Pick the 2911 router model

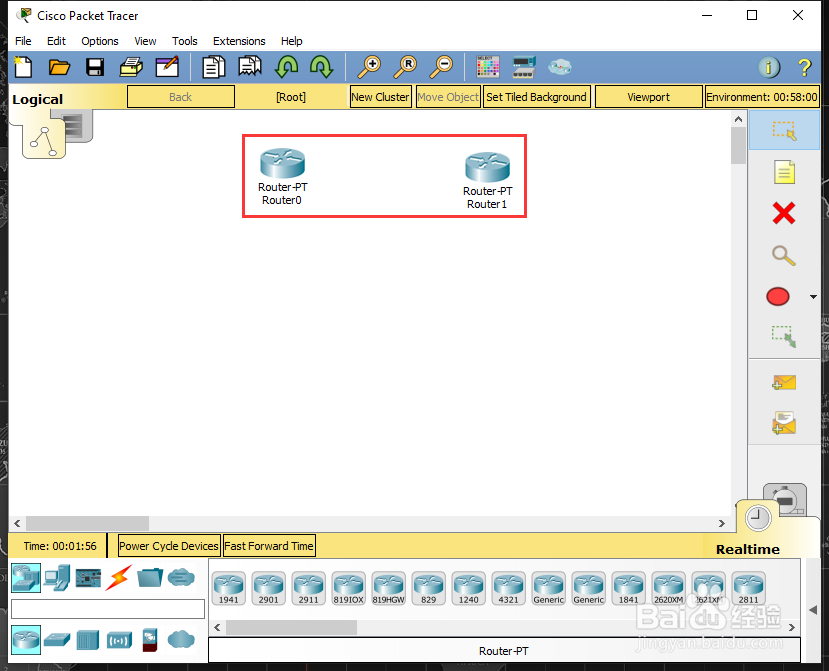click(309, 588)
